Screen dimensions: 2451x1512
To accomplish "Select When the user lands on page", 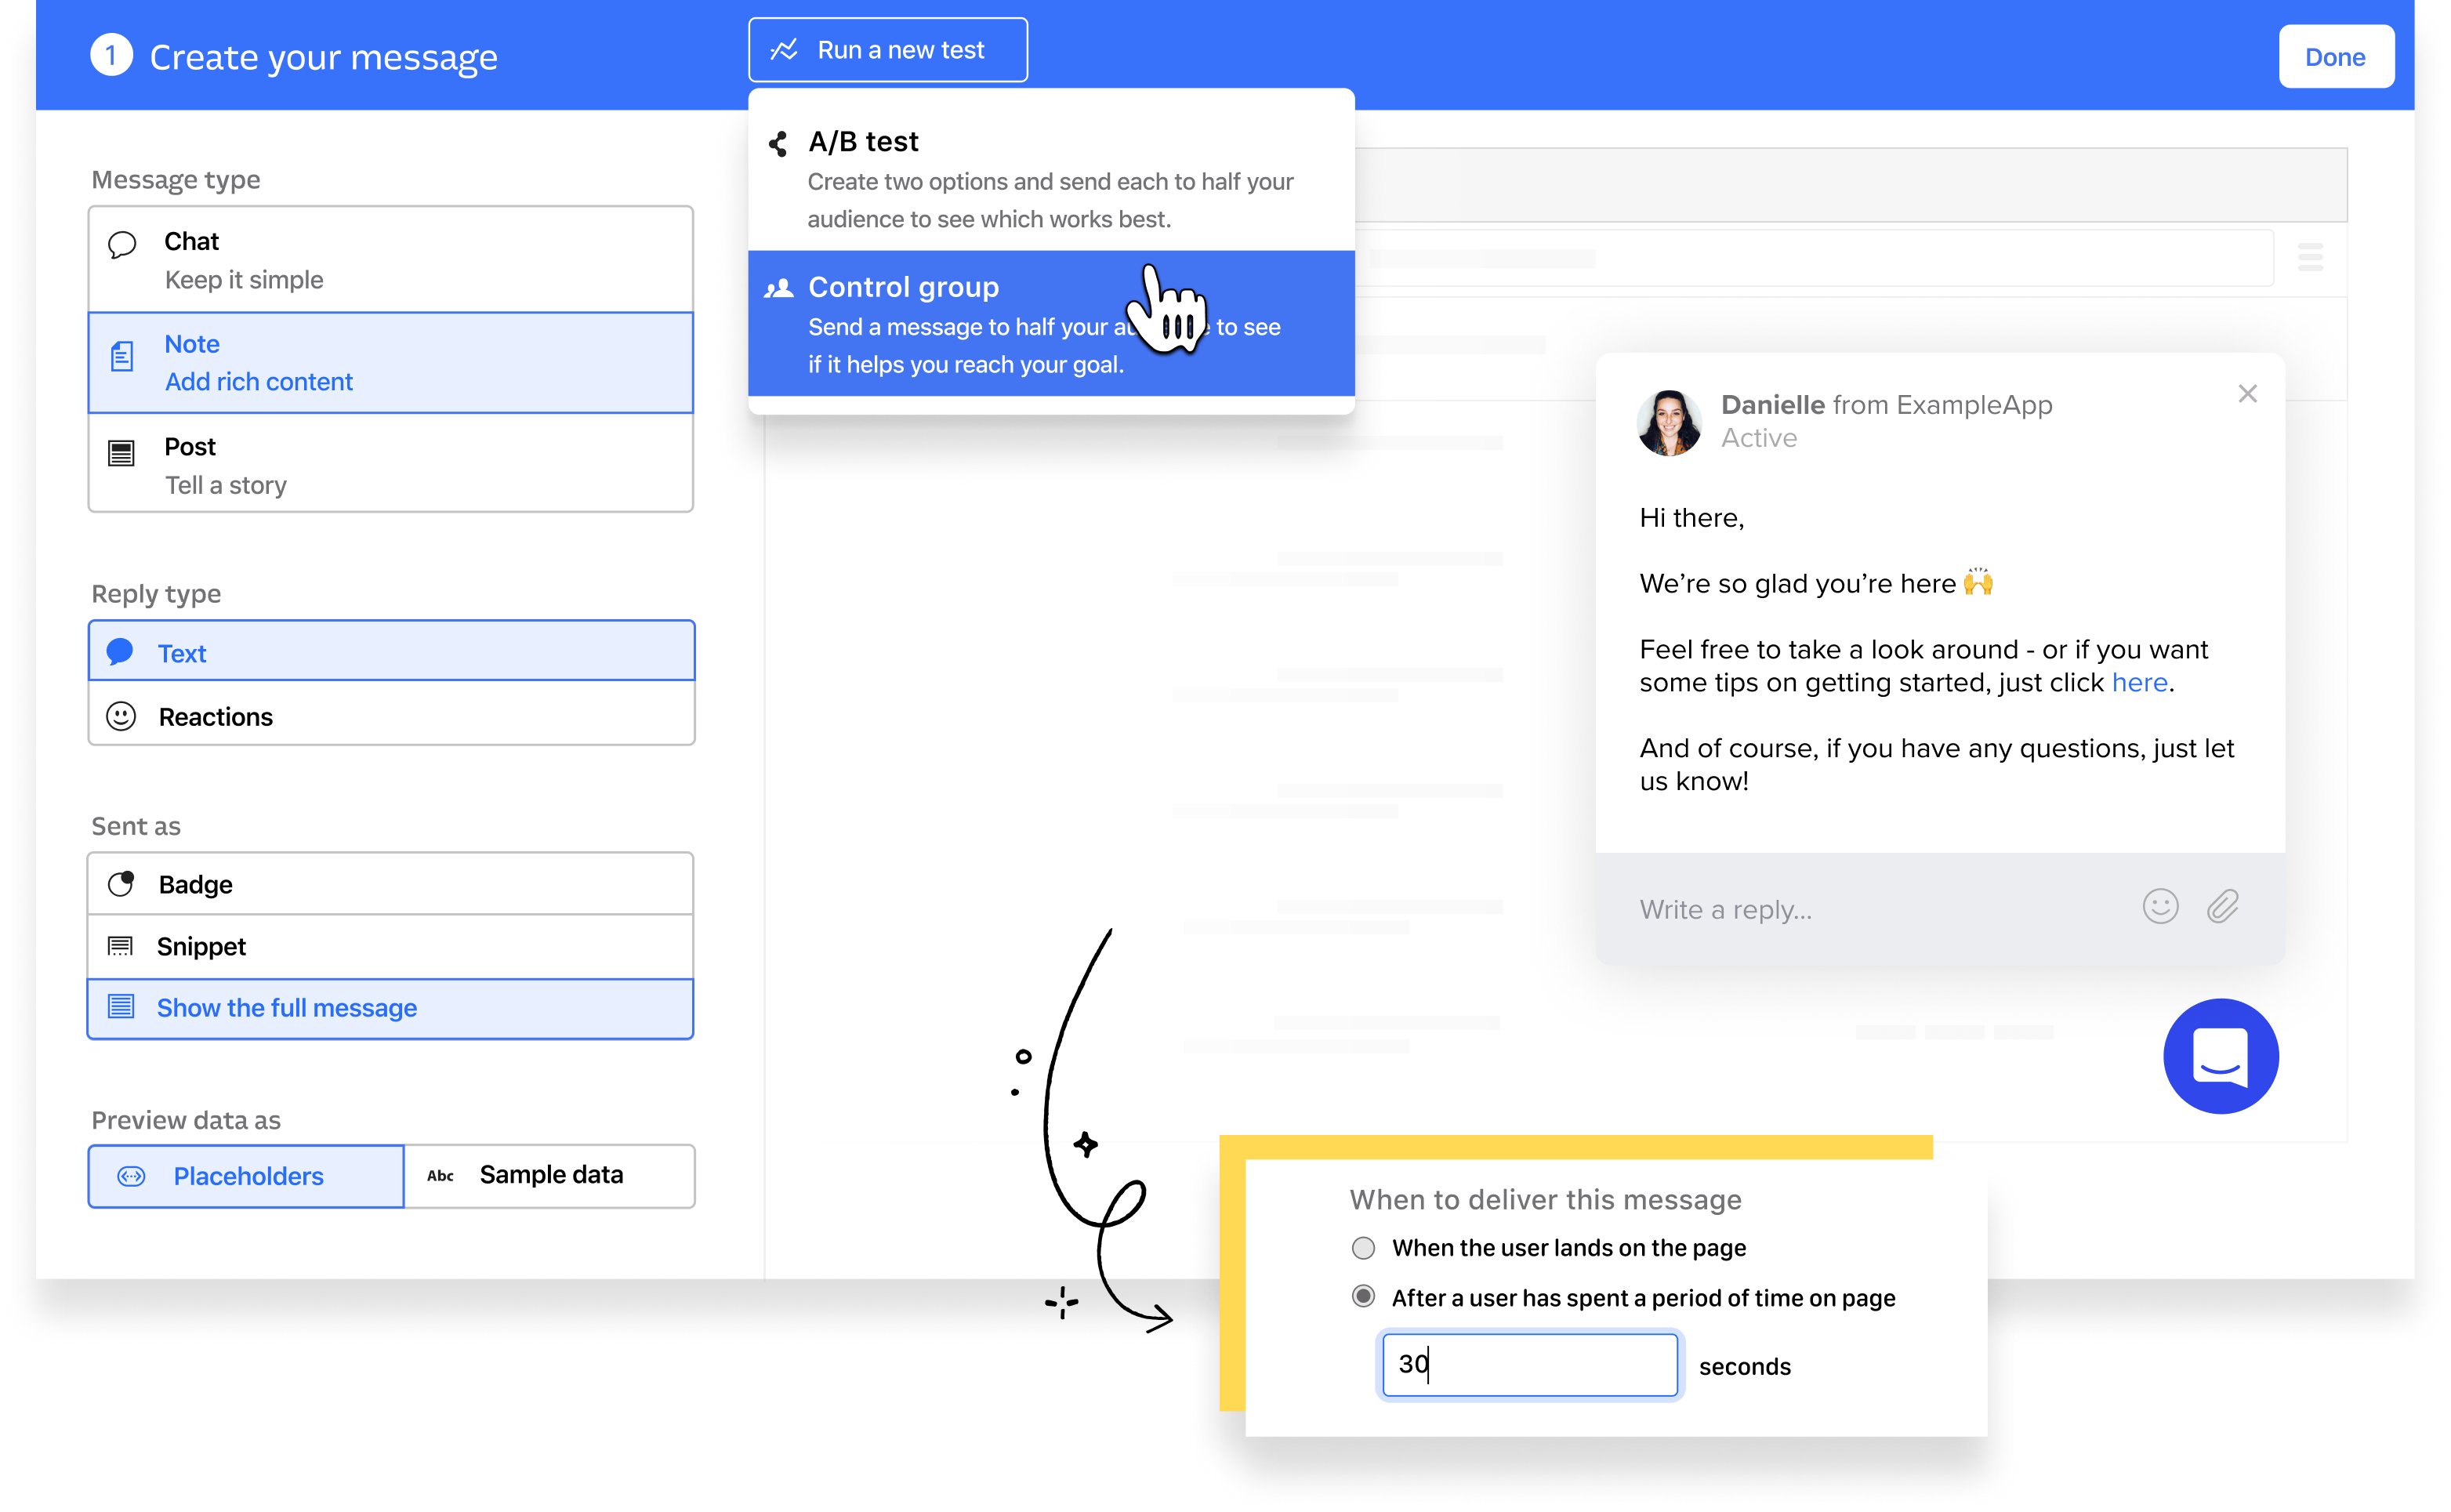I will coord(1364,1248).
